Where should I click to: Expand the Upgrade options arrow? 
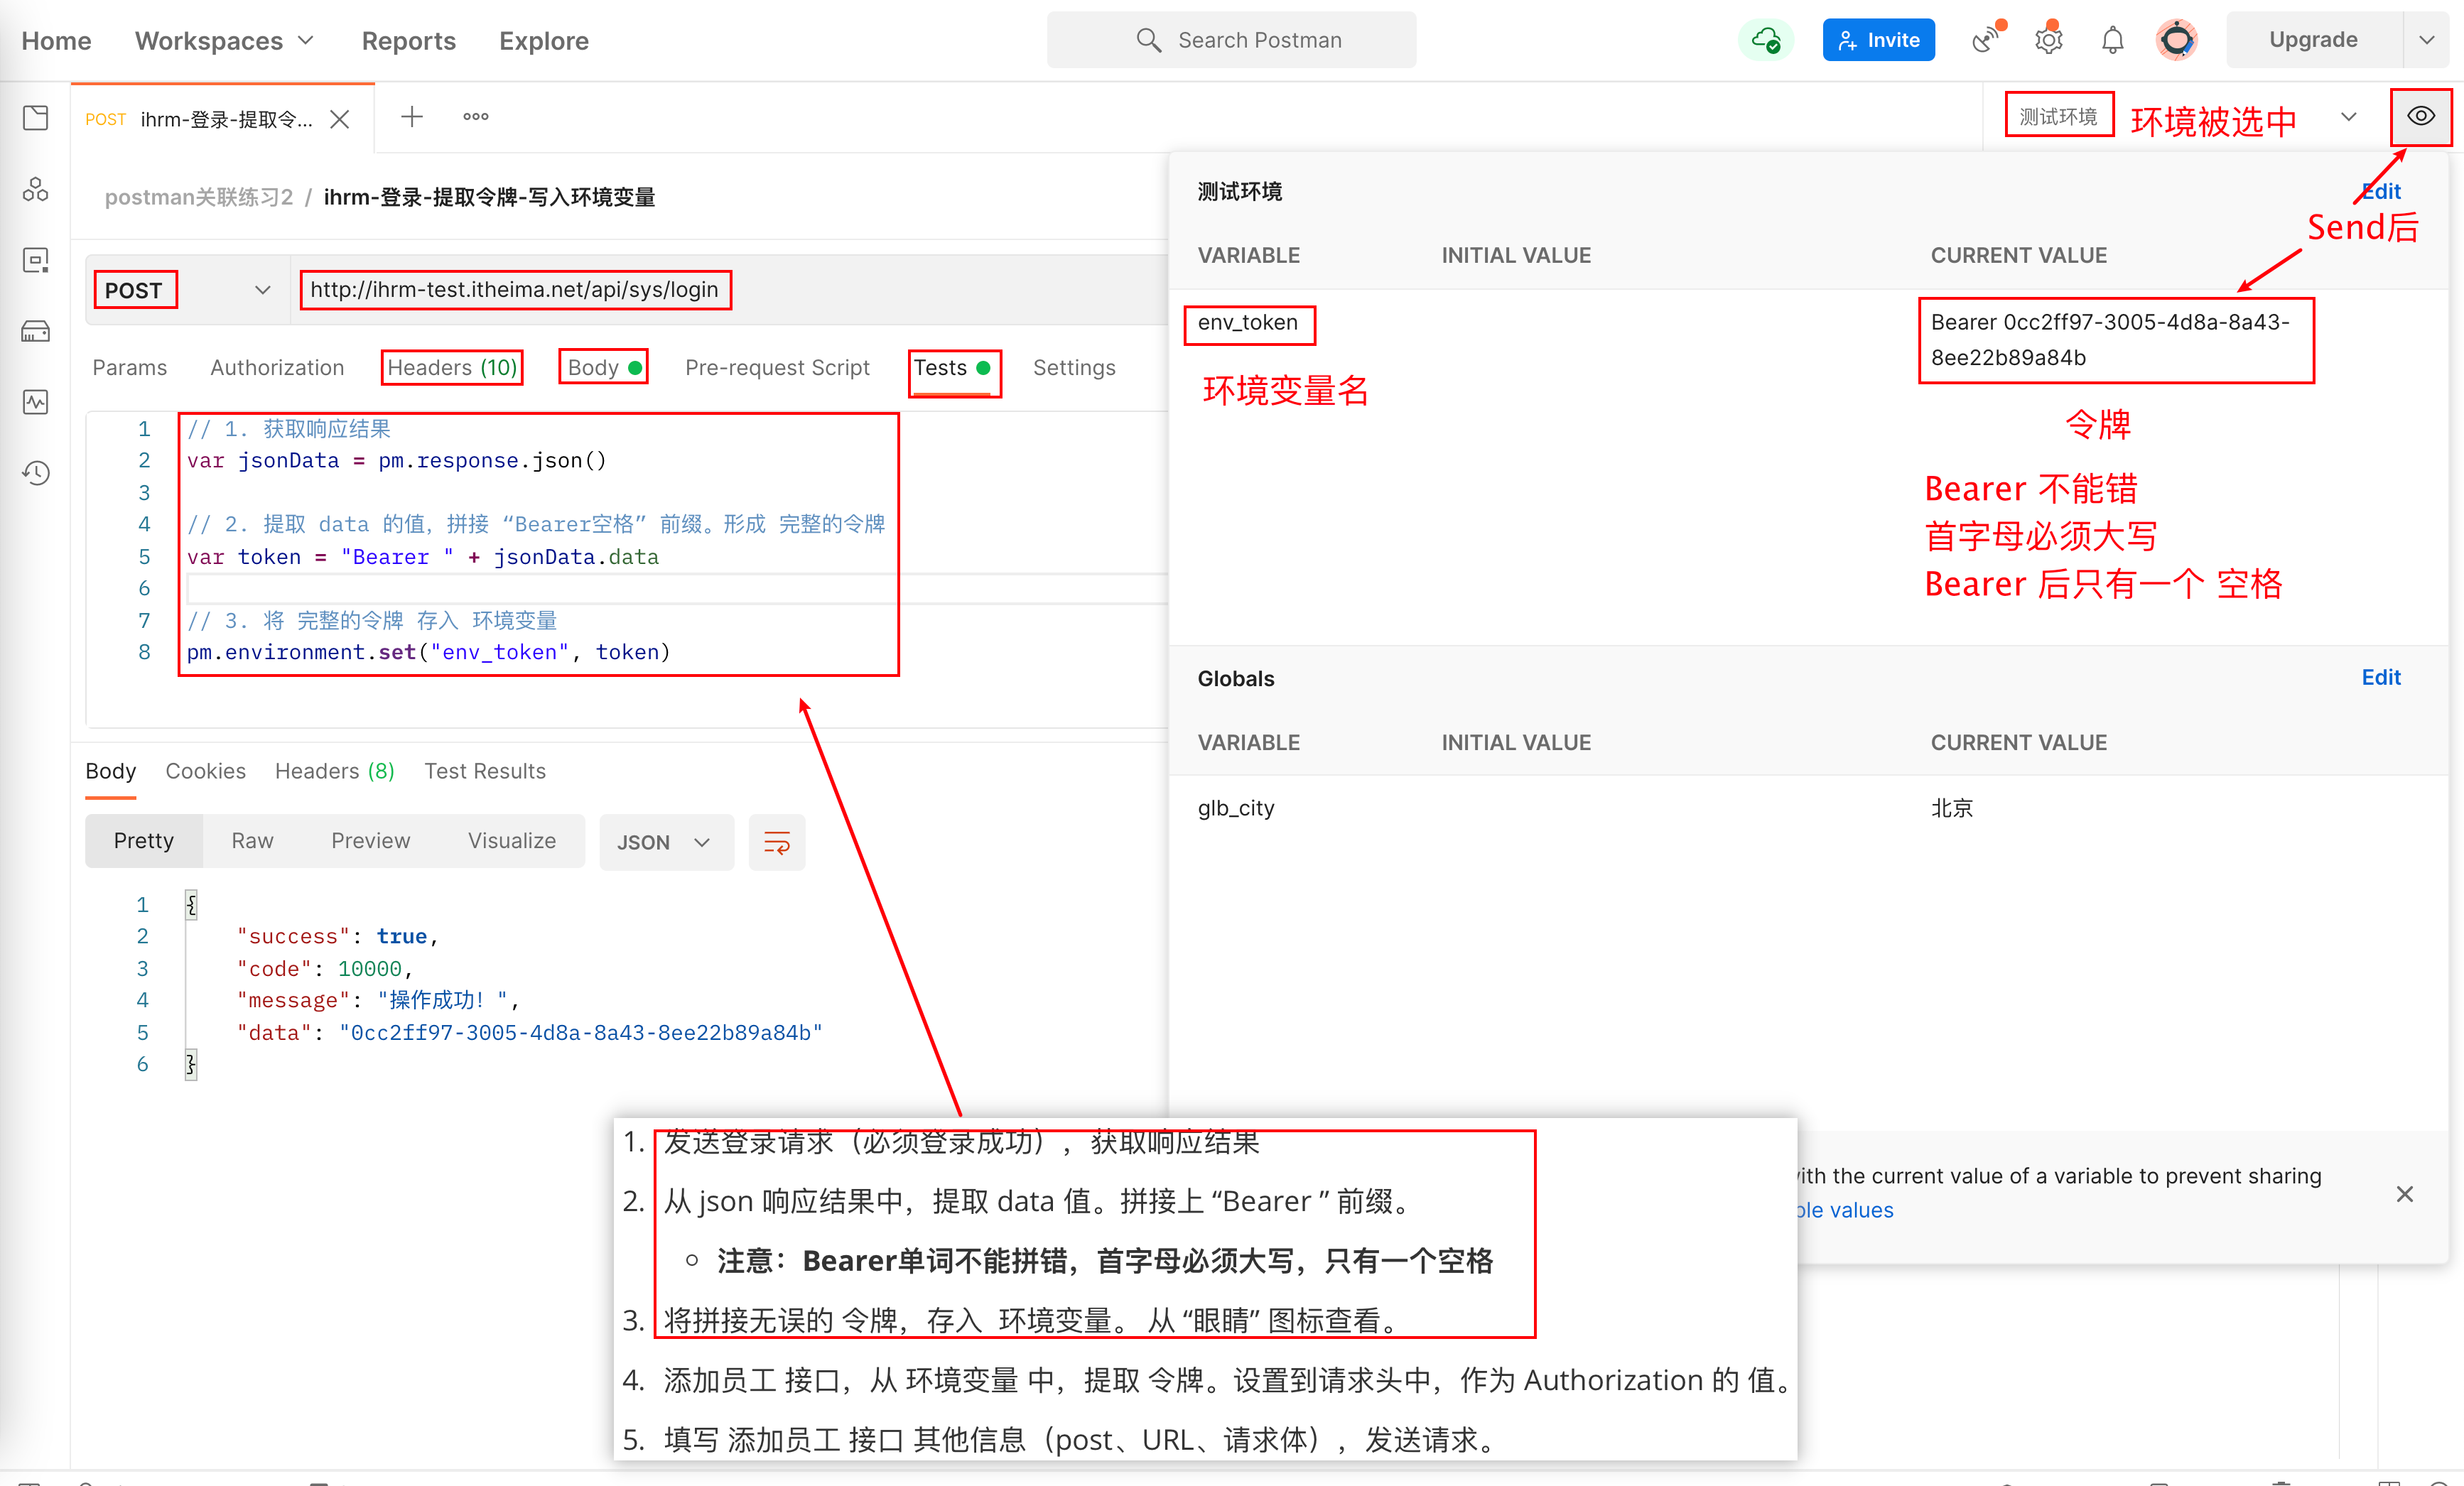(x=2427, y=40)
